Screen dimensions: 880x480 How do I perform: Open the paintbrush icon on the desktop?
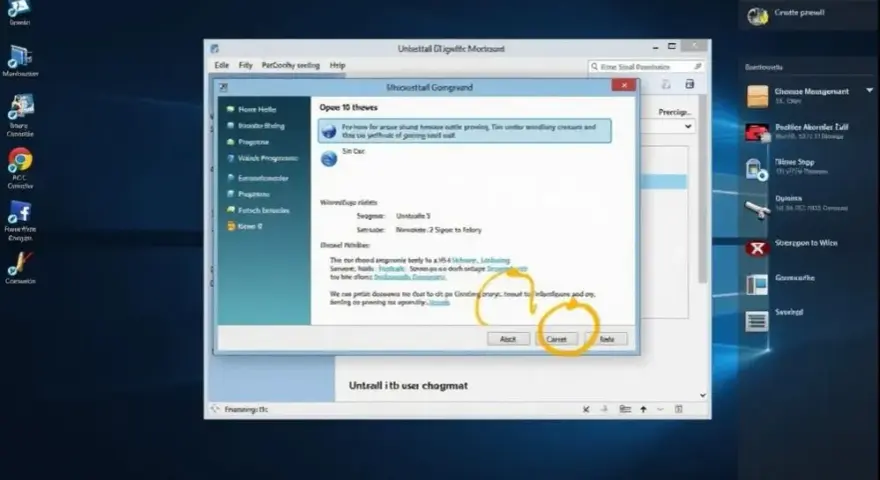(20, 263)
